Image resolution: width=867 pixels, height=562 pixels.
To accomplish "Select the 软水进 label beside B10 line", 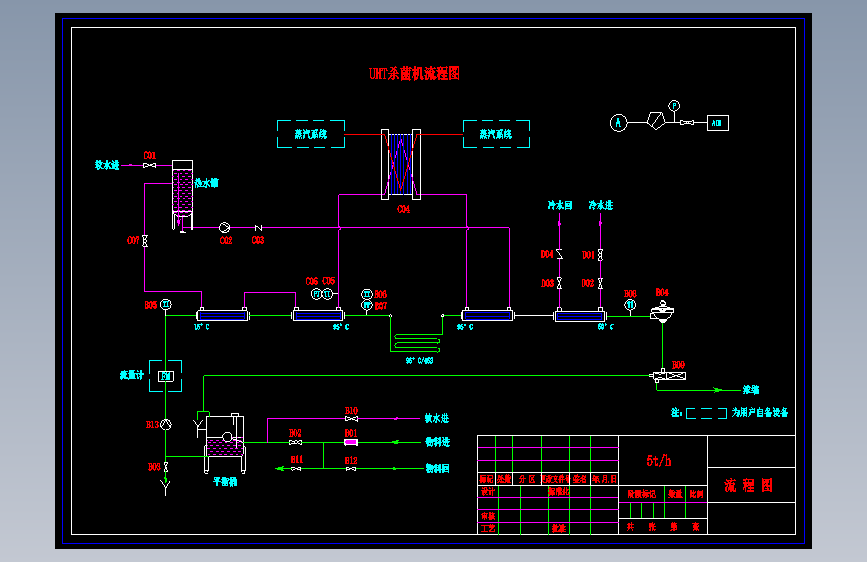I will pos(437,418).
